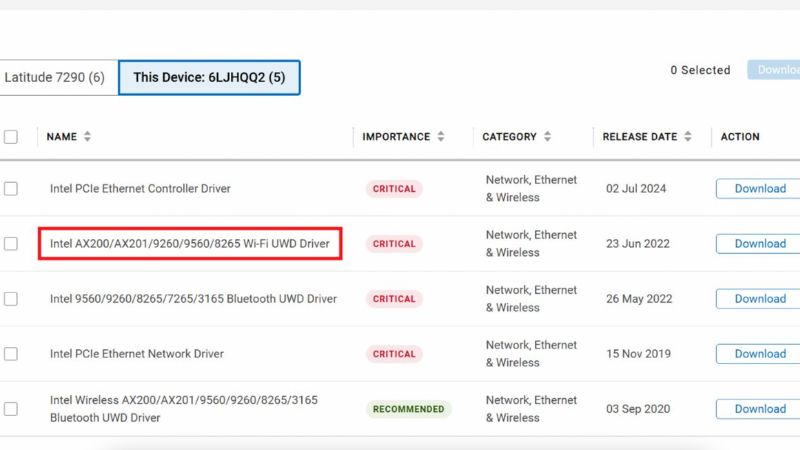Click the CRITICAL badge on 26 May 2022 row

tap(394, 299)
